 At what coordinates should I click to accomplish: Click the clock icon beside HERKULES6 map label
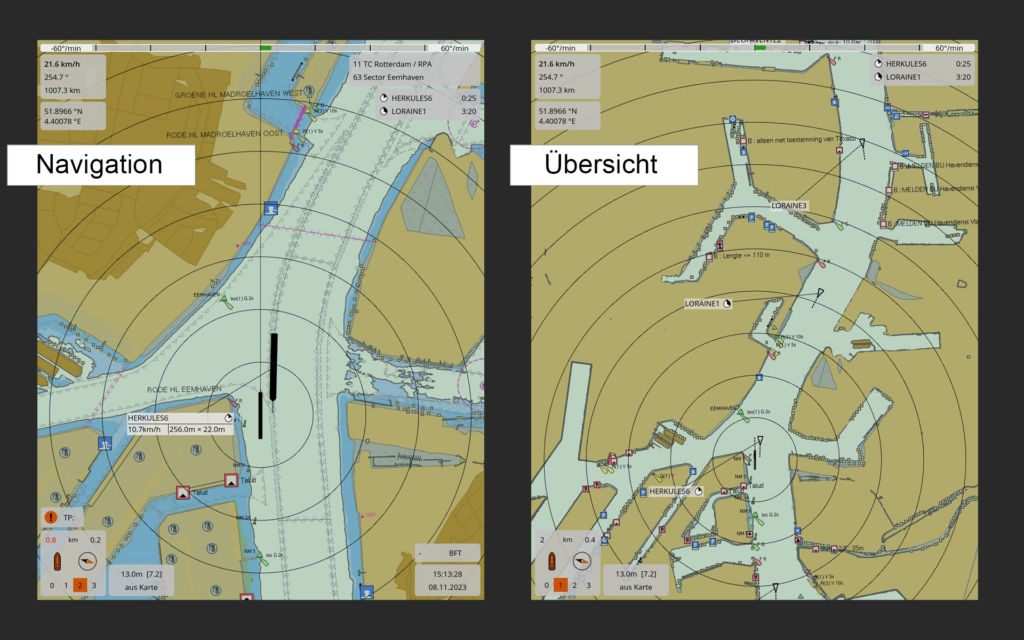699,492
